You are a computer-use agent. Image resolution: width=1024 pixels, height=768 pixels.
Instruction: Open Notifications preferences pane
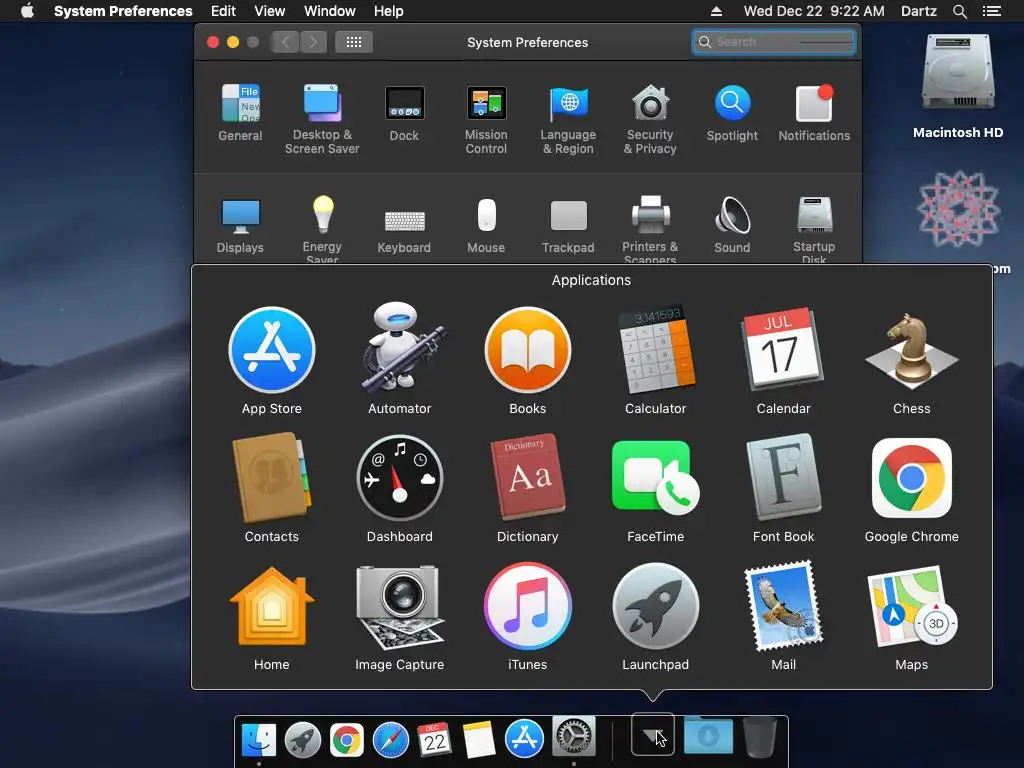coord(814,113)
